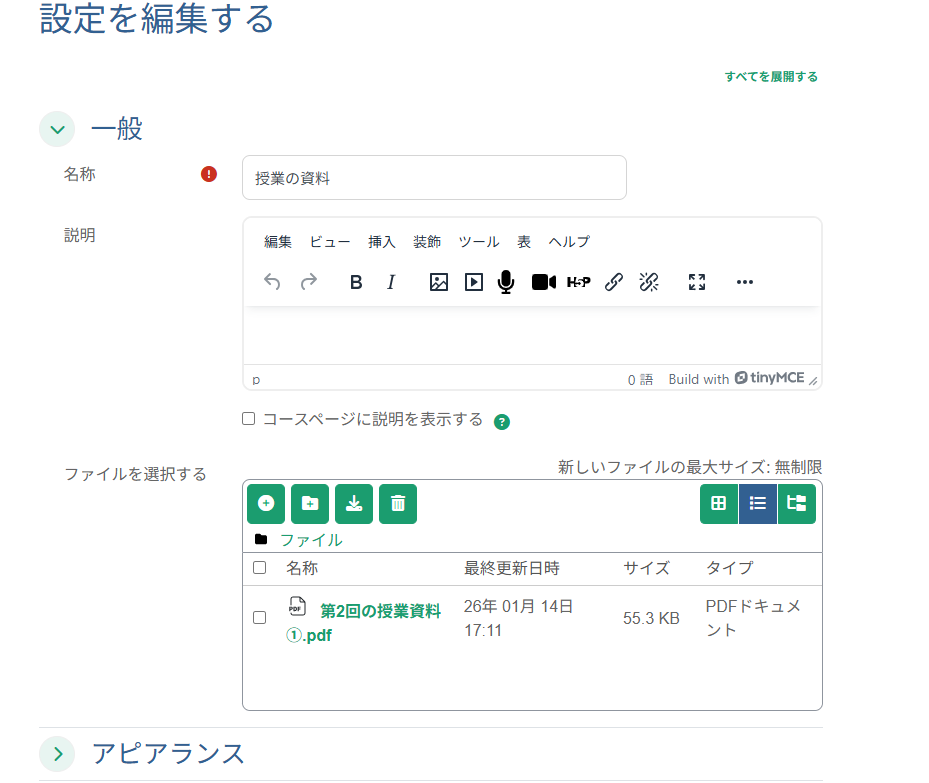Open the video recorder tool

coord(543,282)
